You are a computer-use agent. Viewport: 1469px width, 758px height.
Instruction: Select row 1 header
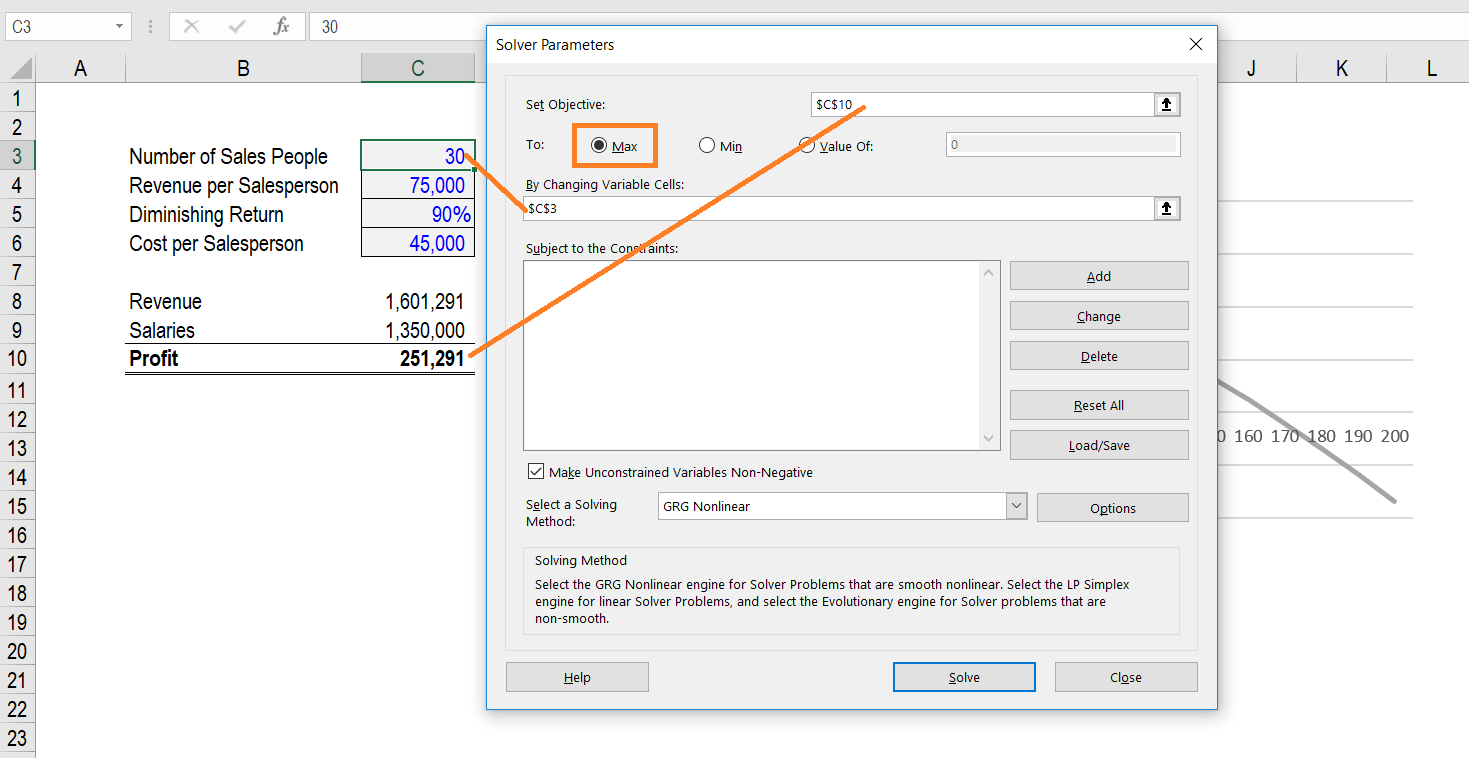pos(17,98)
